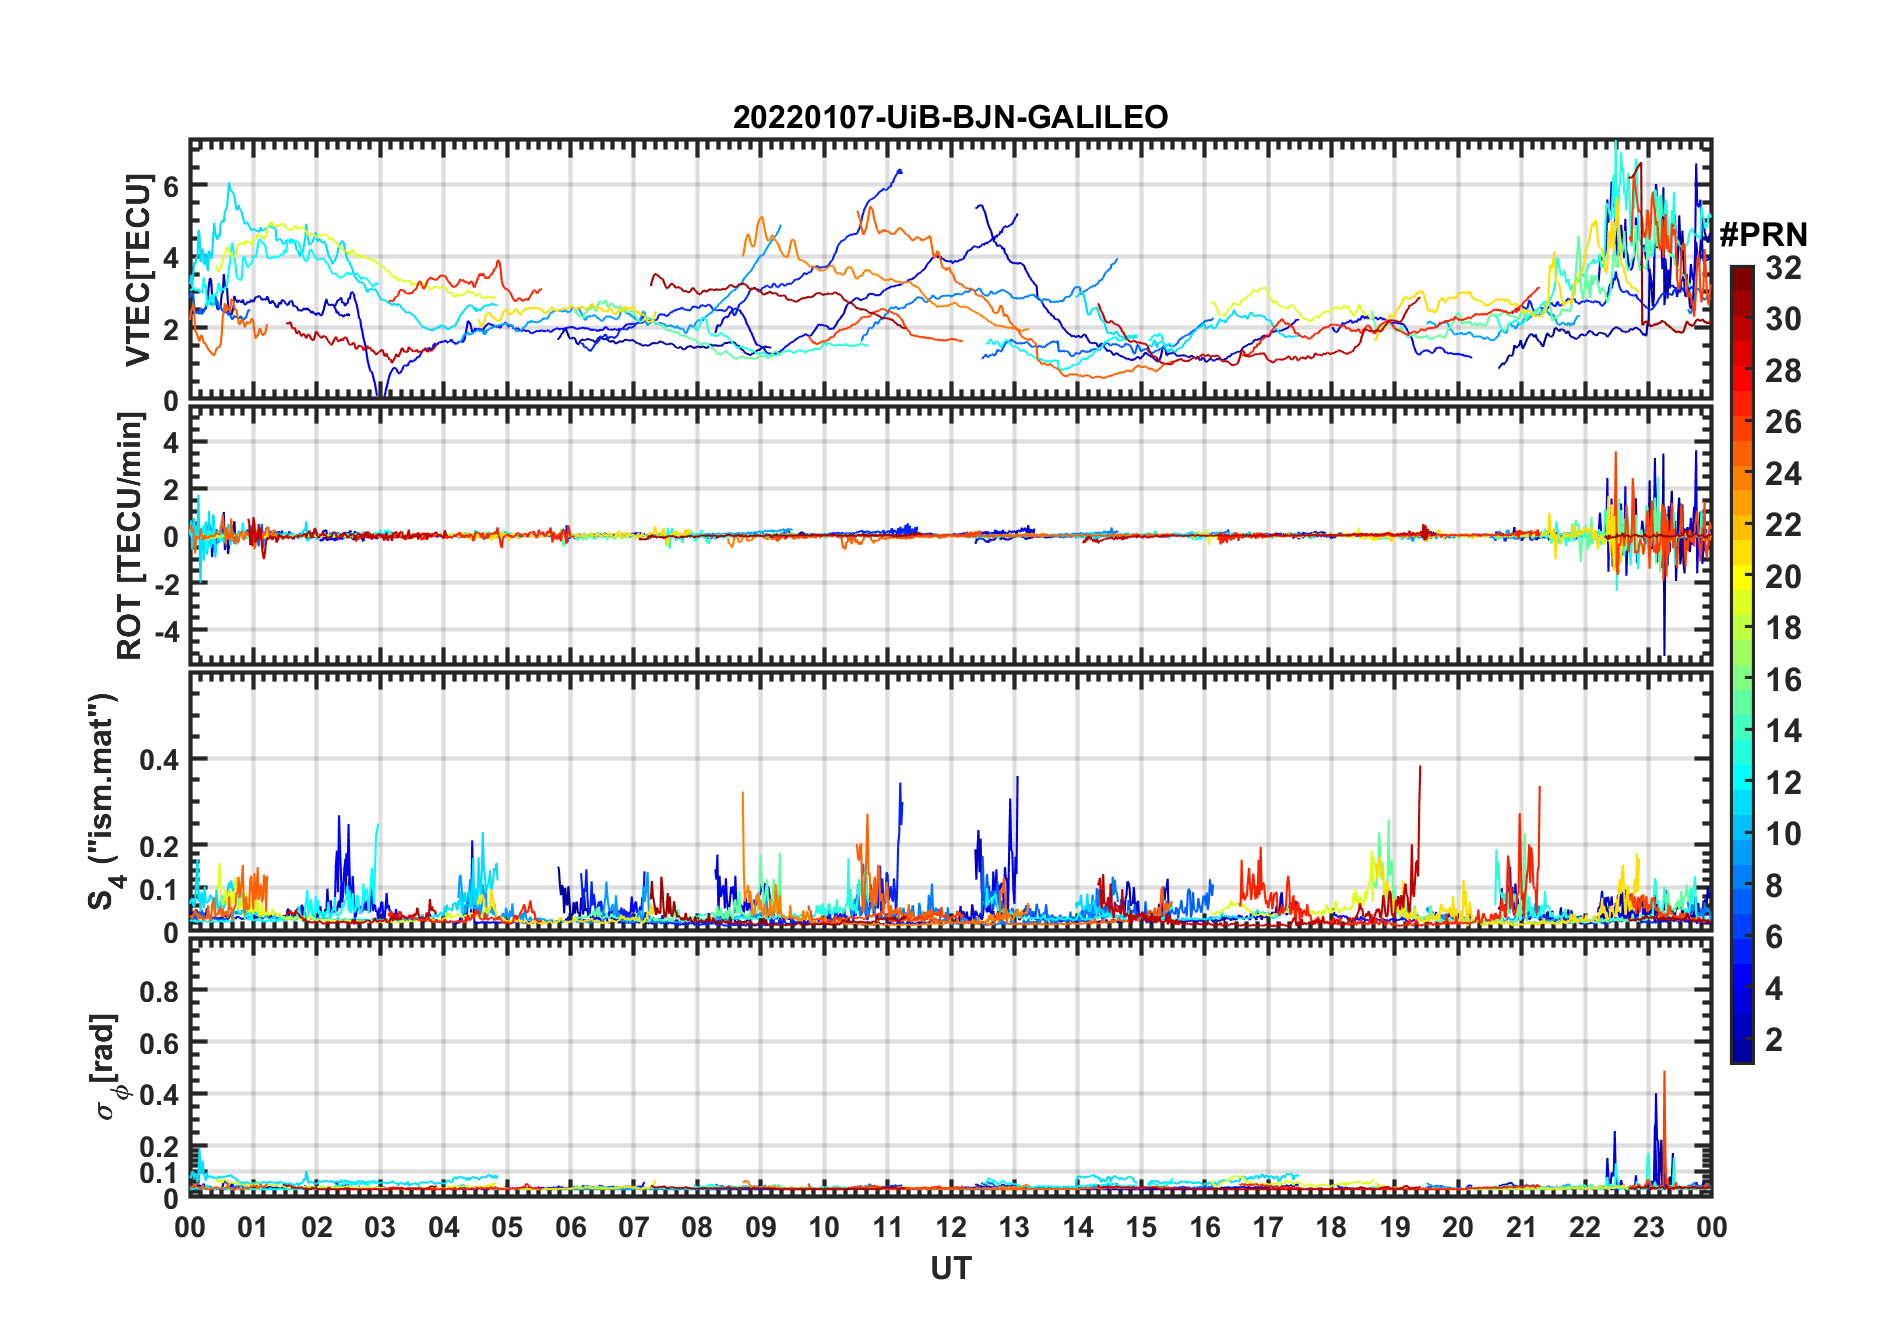
Task: Click colorbar tick label "28"
Action: (1783, 371)
